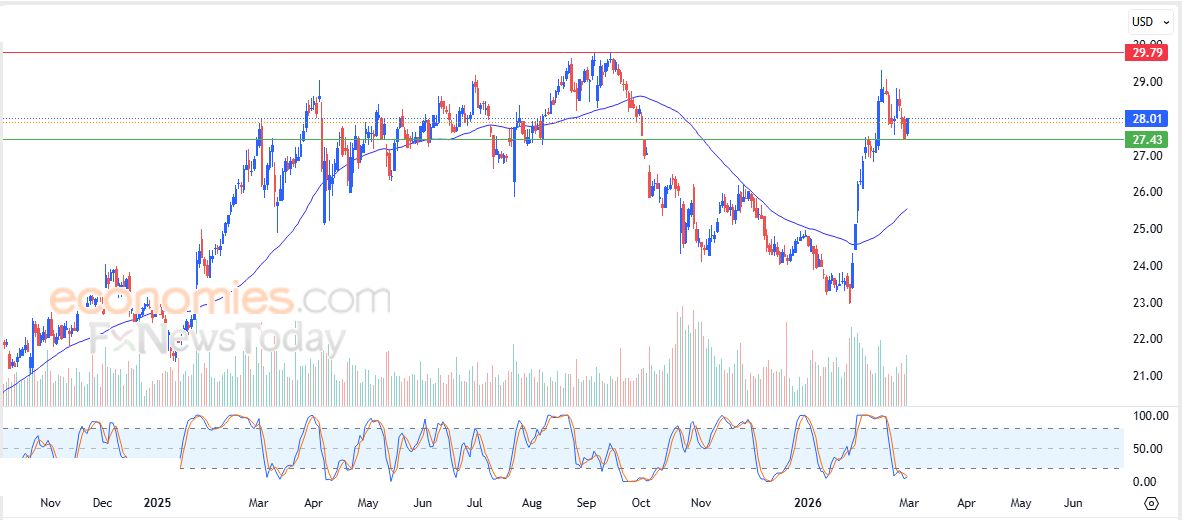
Task: Click the Dec label on the time axis
Action: [103, 503]
